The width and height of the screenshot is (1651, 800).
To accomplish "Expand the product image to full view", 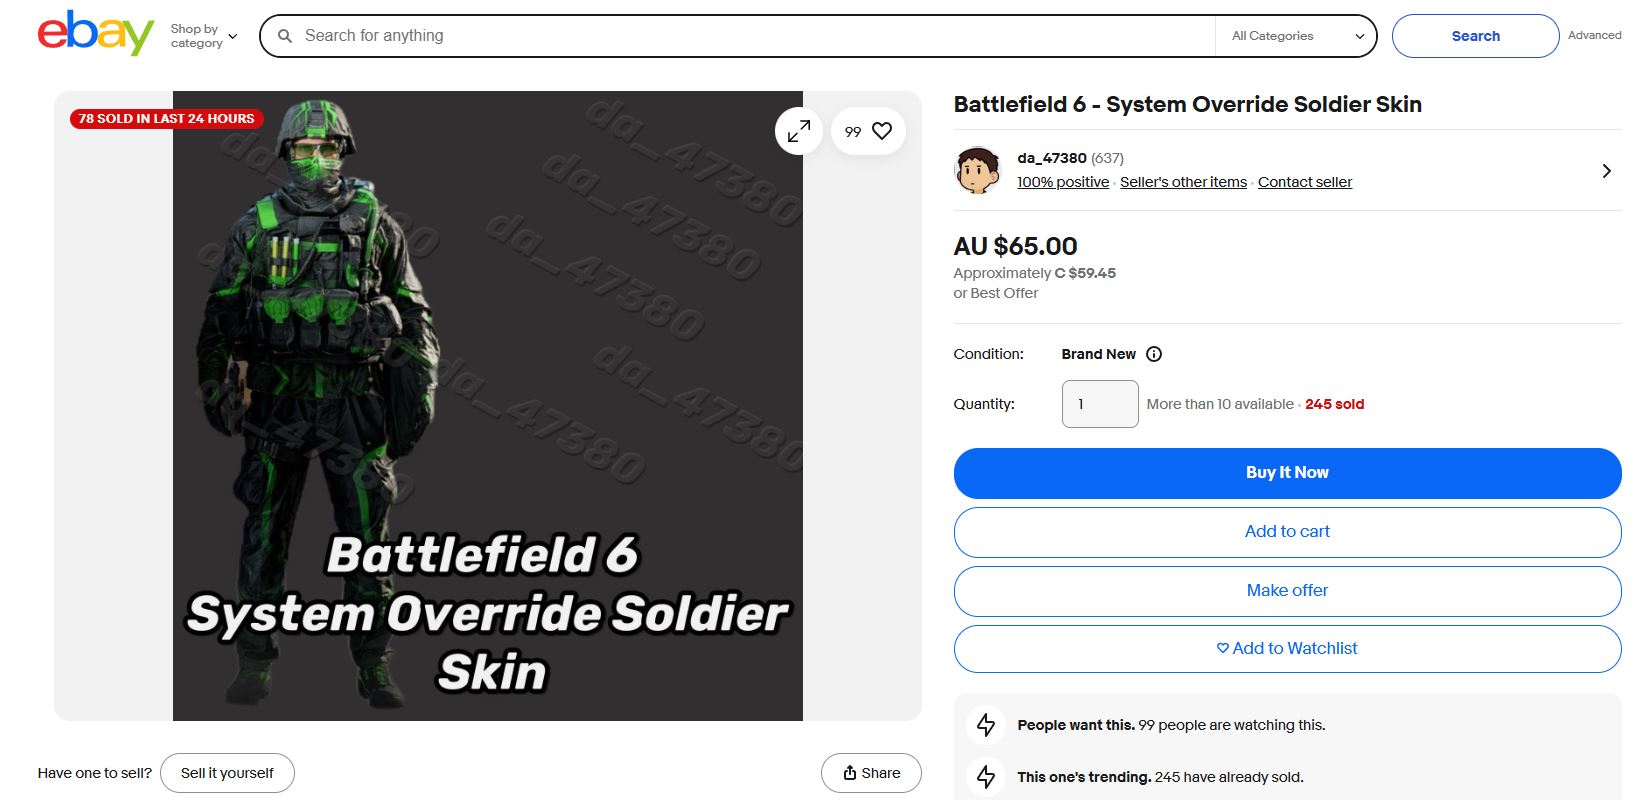I will 799,131.
